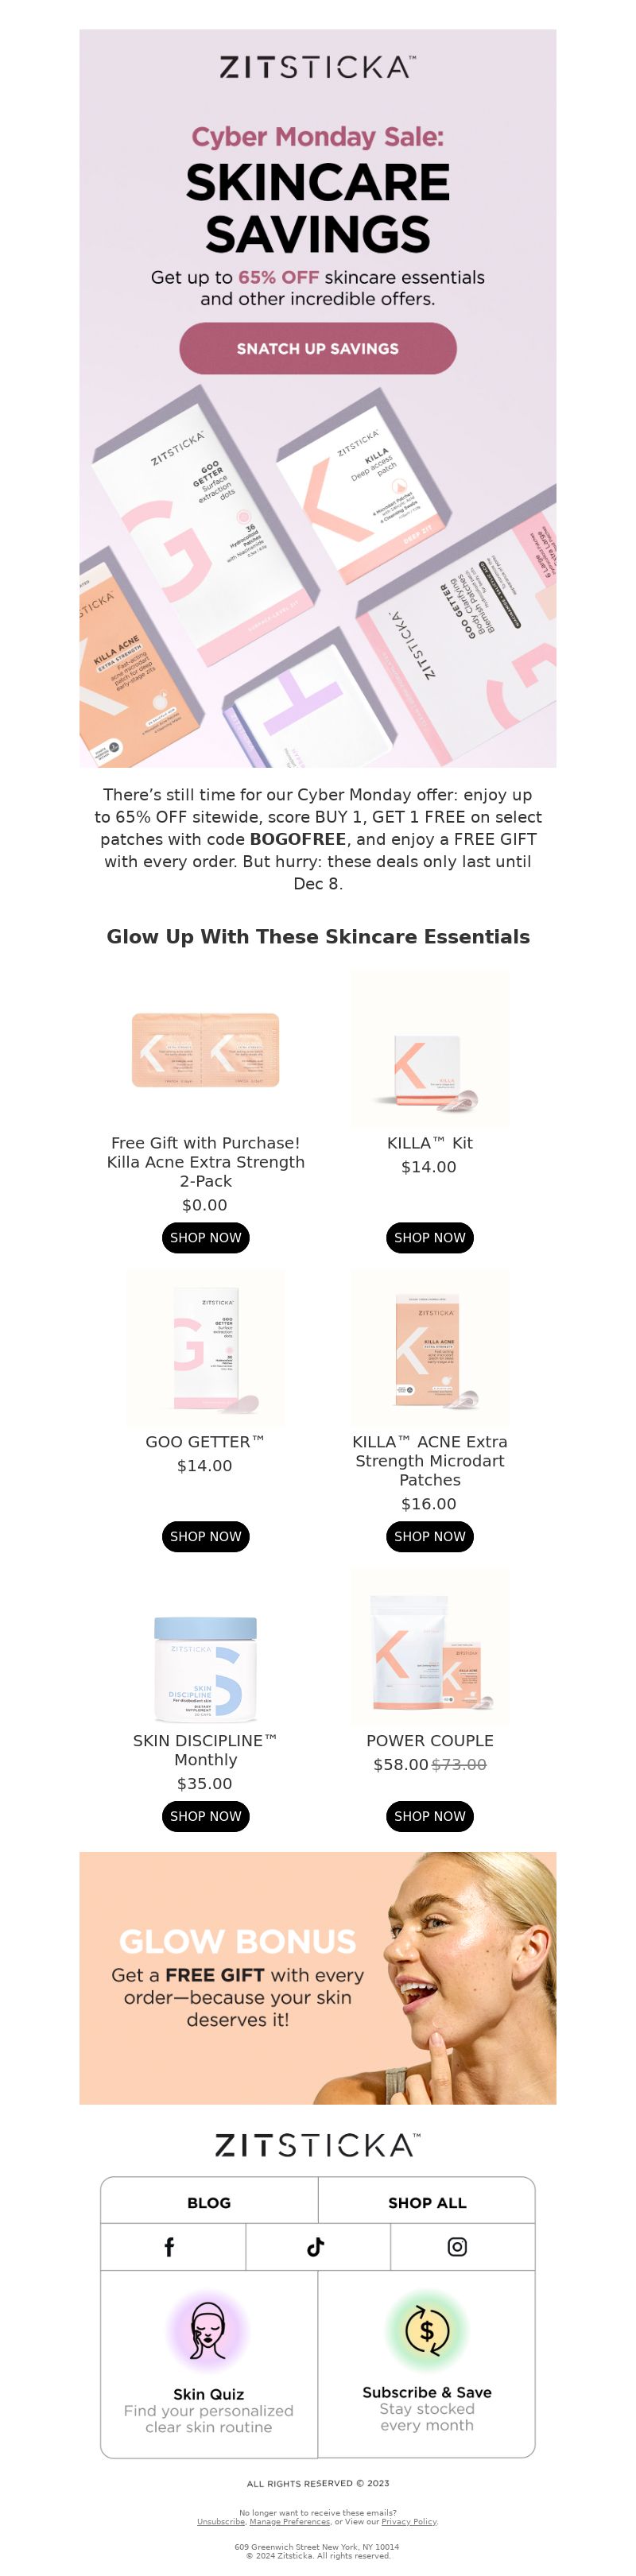The height and width of the screenshot is (2576, 636).
Task: Open the Facebook icon link
Action: pyautogui.click(x=169, y=2247)
